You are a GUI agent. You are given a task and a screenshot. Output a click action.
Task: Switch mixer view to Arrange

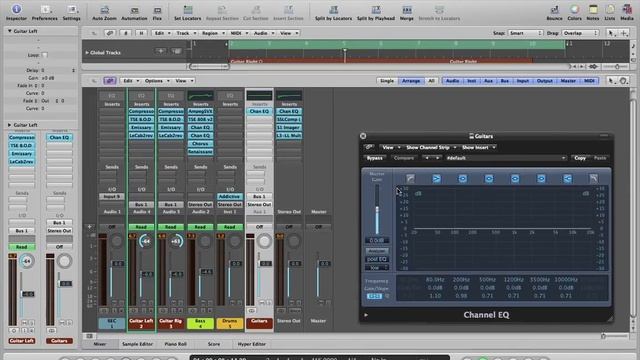pos(411,81)
